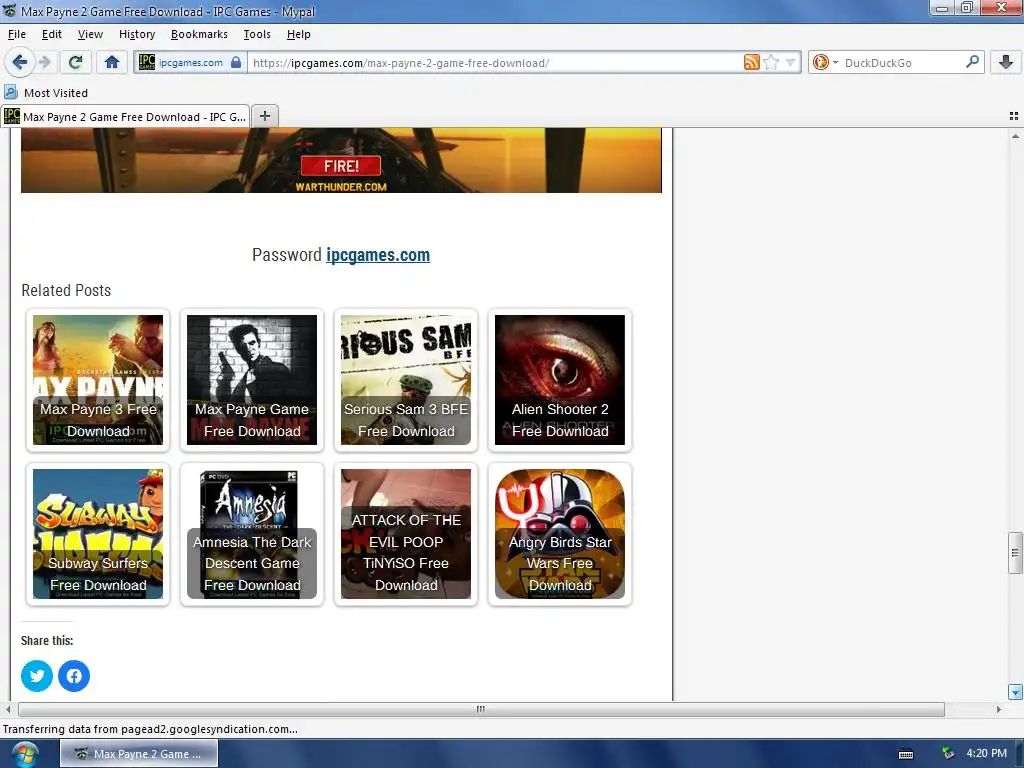This screenshot has height=768, width=1024.
Task: Click the address bar URL field
Action: pos(494,63)
